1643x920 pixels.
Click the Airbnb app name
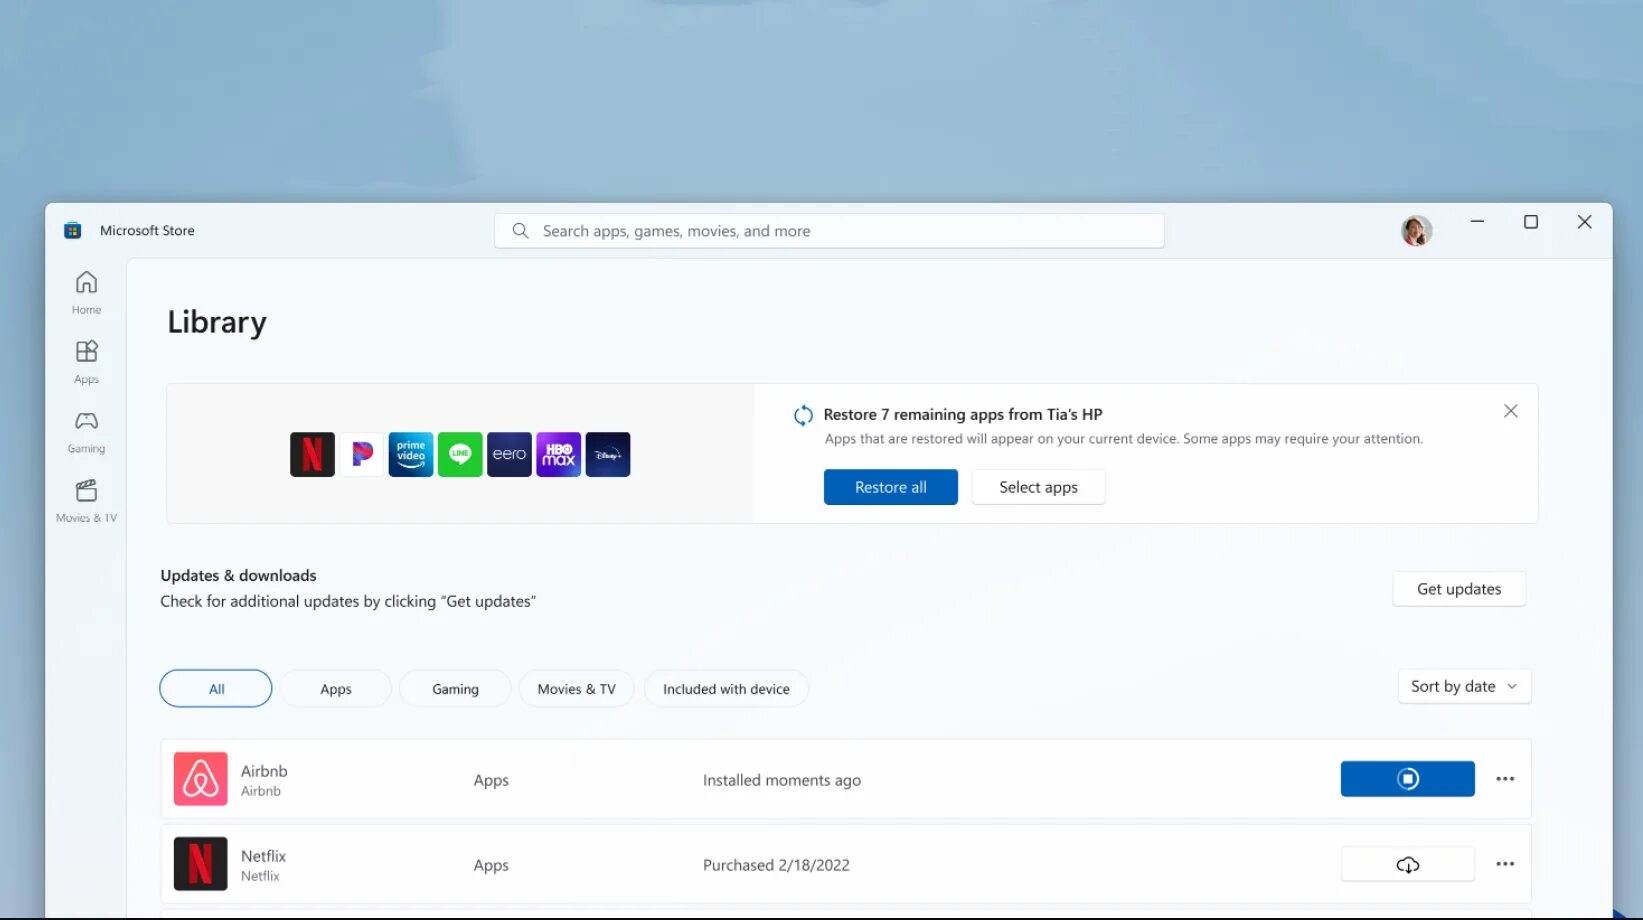264,771
